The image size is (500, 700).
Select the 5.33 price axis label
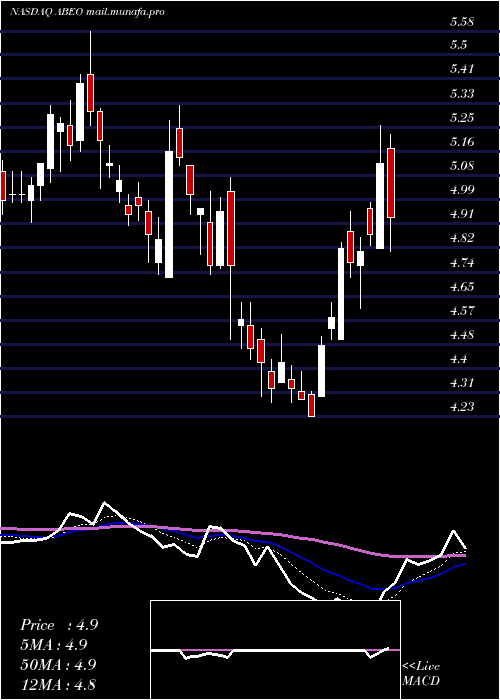pos(462,94)
